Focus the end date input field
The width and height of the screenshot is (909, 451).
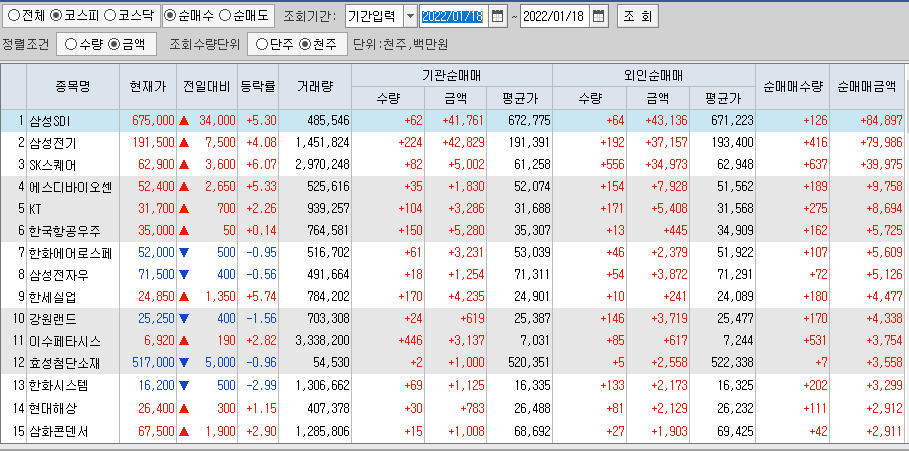[x=556, y=16]
